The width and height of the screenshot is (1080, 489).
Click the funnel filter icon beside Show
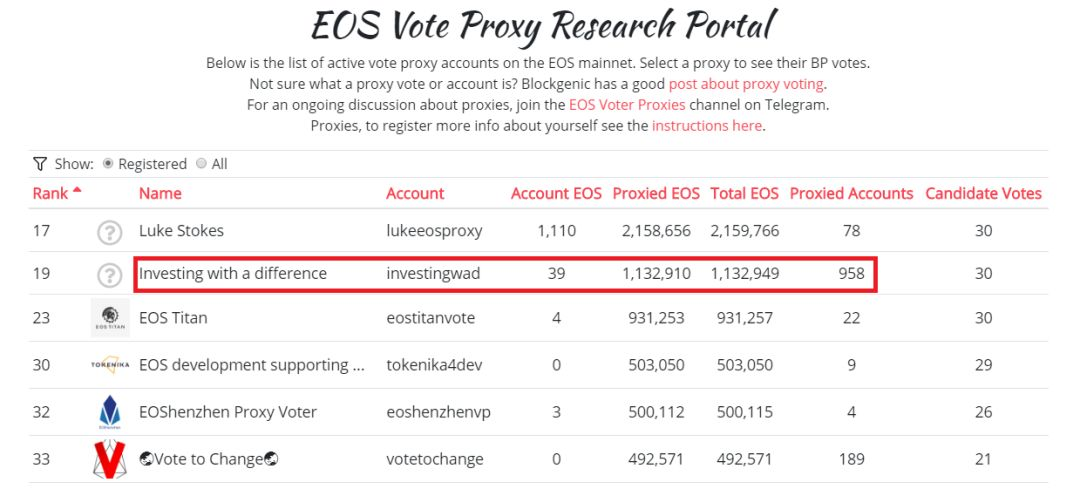point(39,164)
